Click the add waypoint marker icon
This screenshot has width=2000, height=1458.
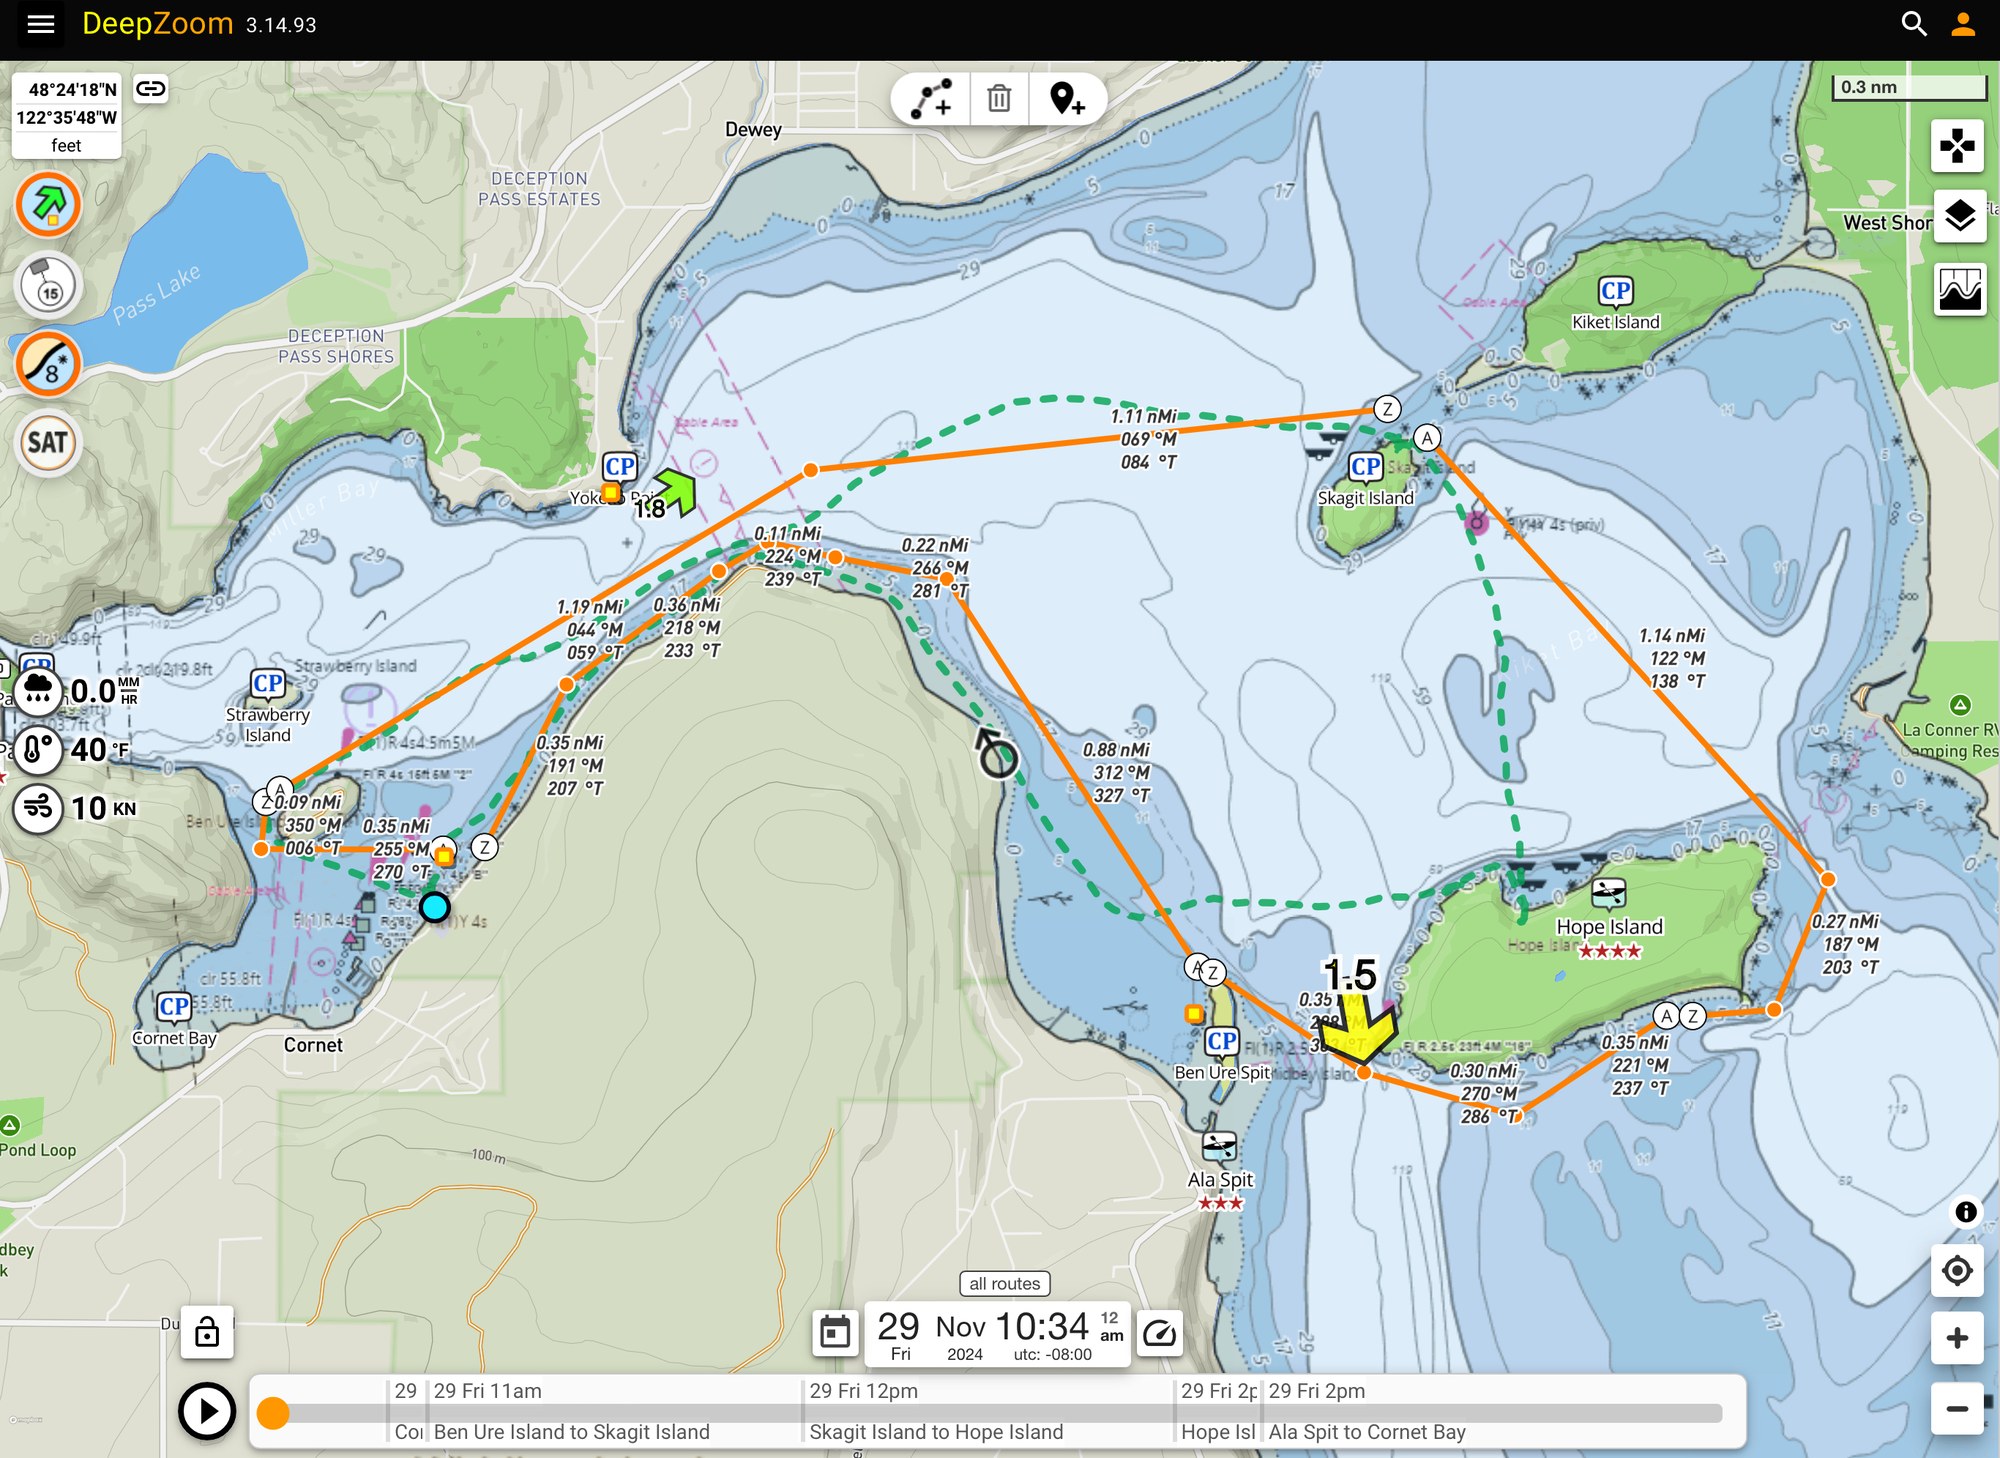coord(1067,99)
